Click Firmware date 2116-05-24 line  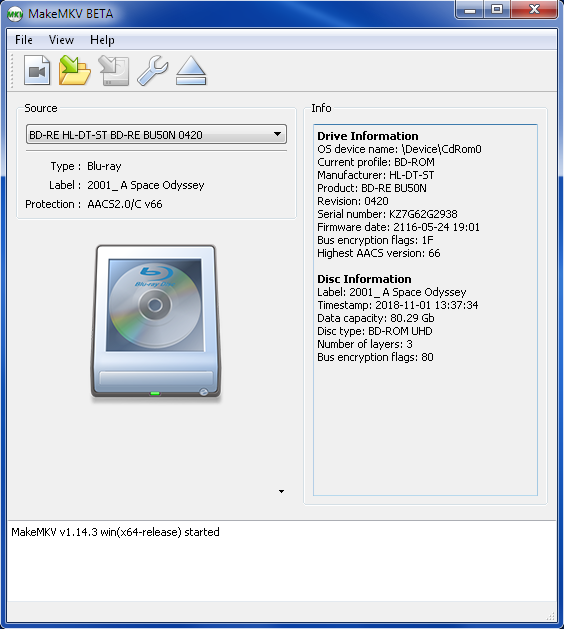tap(398, 227)
